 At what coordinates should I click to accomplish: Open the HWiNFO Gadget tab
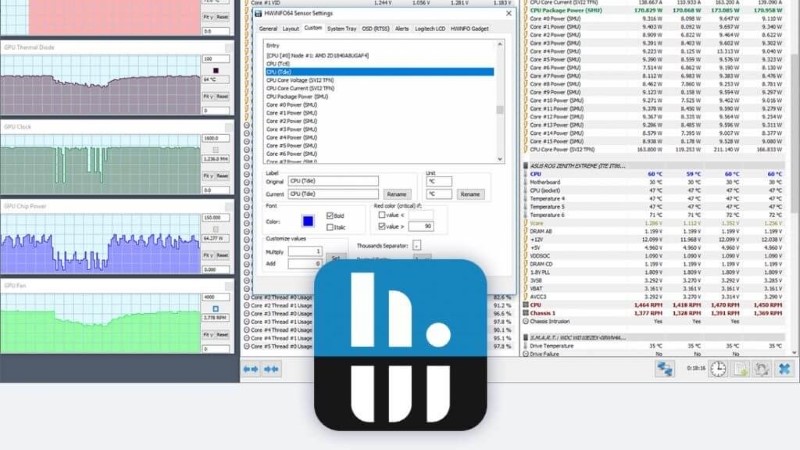coord(469,29)
